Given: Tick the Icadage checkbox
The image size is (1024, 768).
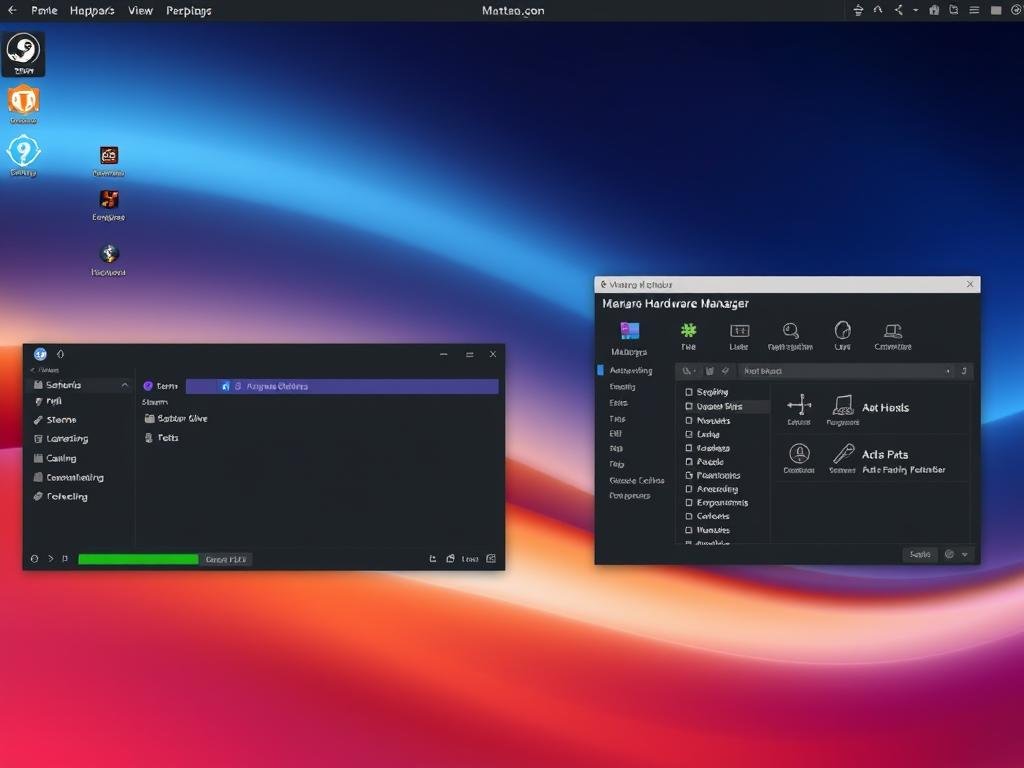Looking at the screenshot, I should point(688,448).
